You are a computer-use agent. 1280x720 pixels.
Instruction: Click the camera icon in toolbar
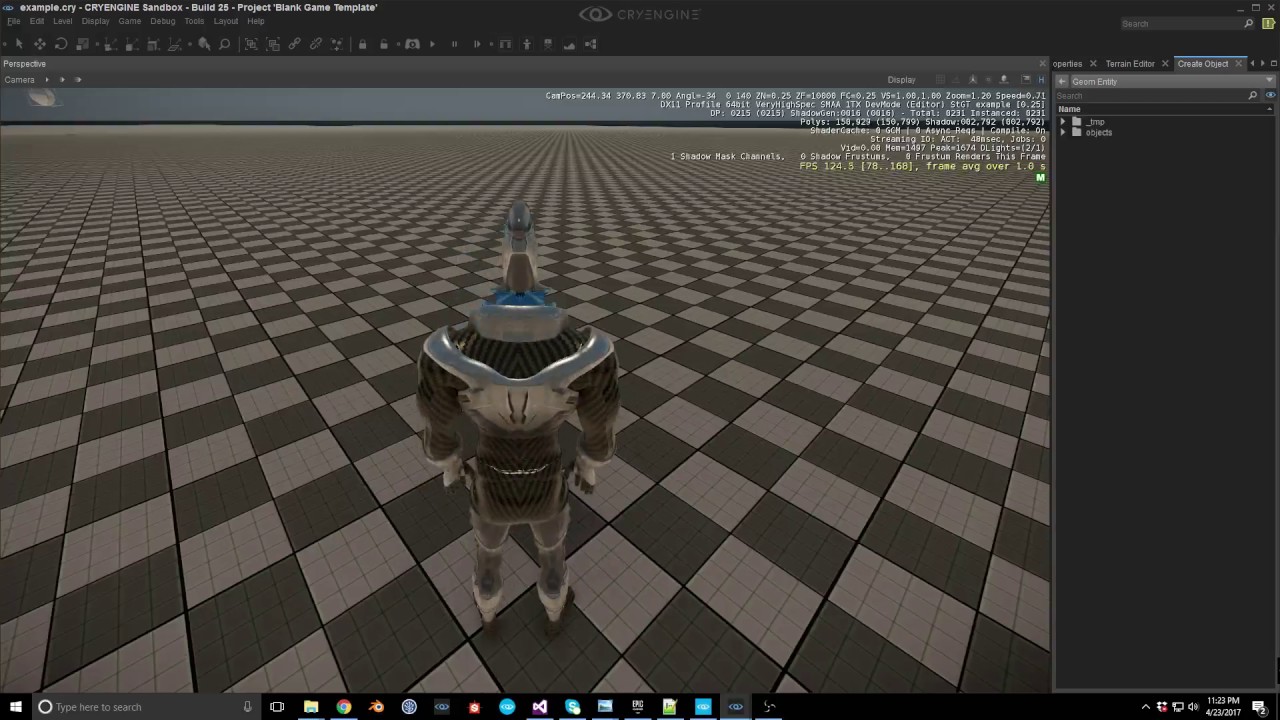[x=412, y=44]
